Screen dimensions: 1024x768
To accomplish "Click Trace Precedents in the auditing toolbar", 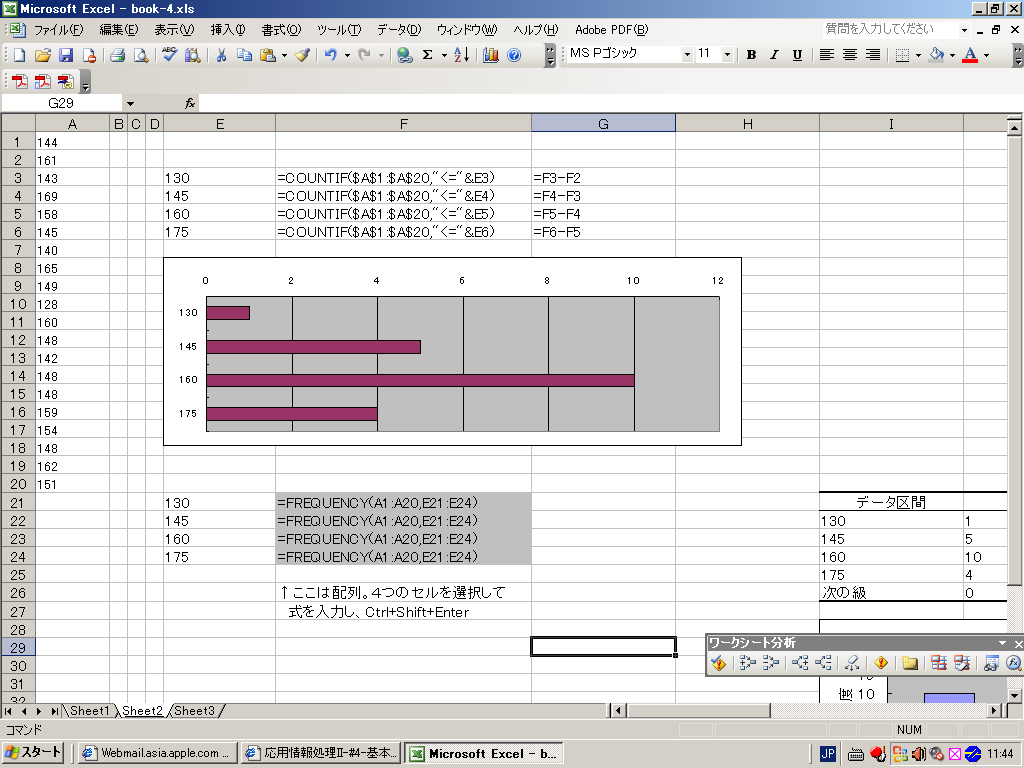I will [746, 662].
